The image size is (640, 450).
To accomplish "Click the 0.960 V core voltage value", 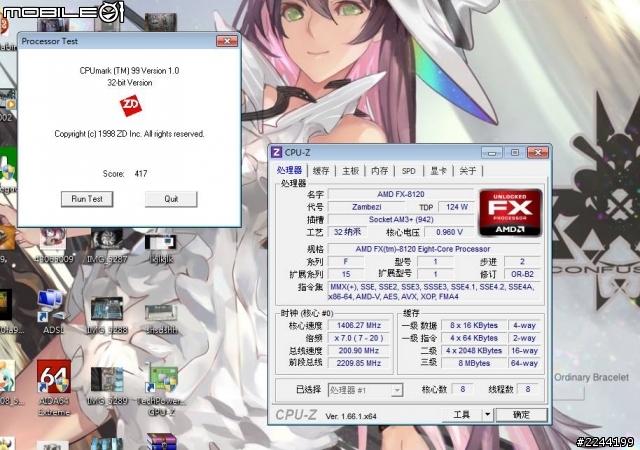I will point(449,232).
